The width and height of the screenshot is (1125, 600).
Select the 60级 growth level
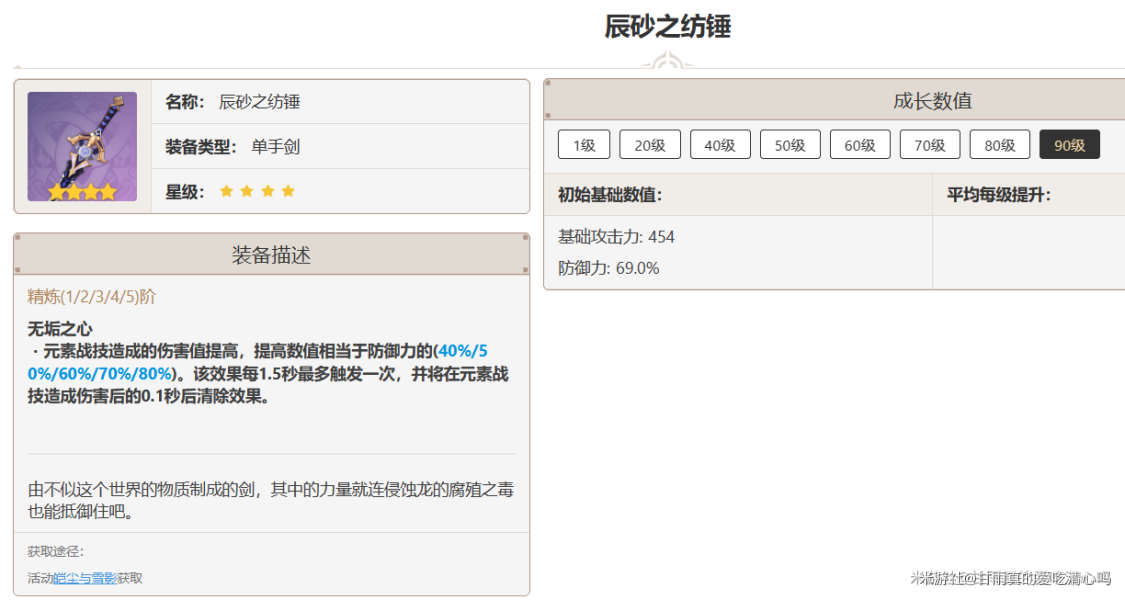pyautogui.click(x=860, y=145)
